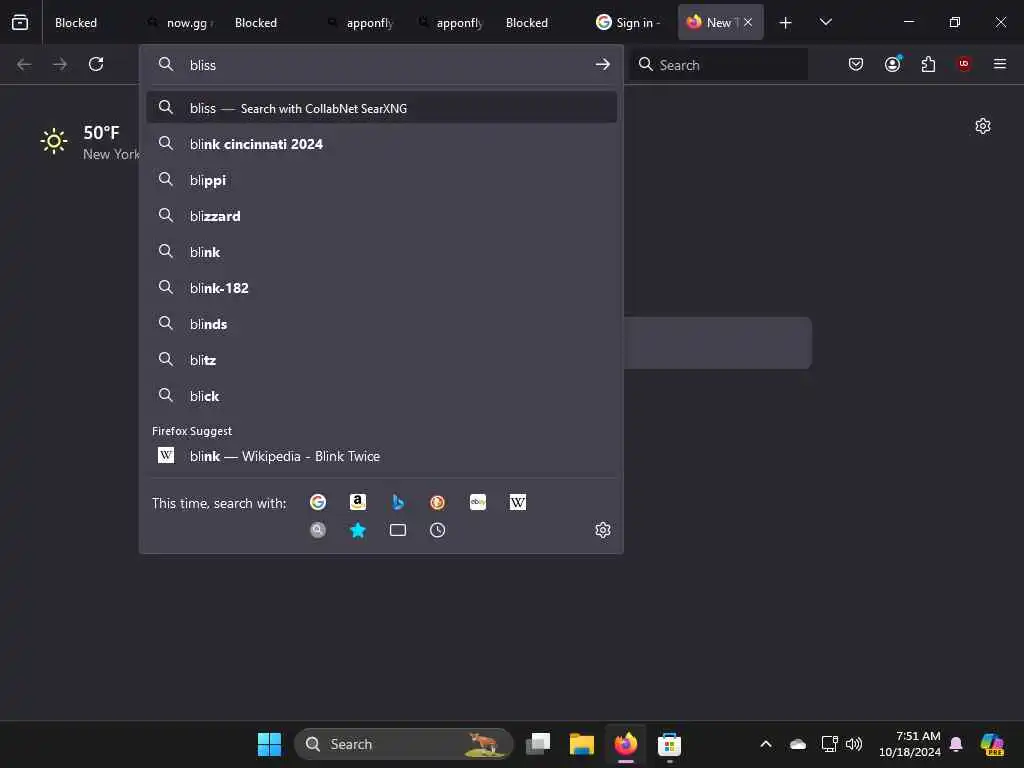1024x768 pixels.
Task: Select suggestion 'blink cincinnati 2024'
Action: click(x=381, y=144)
